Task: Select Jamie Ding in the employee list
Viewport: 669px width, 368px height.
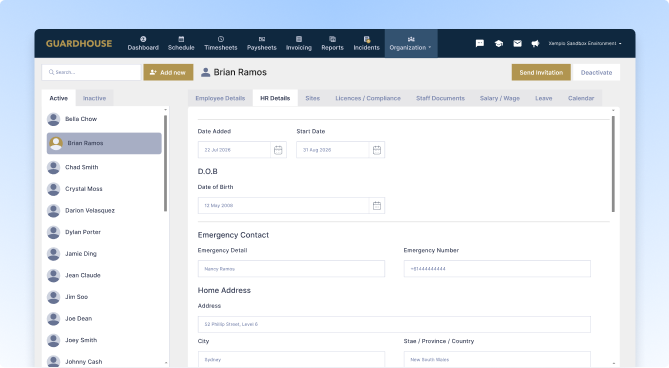Action: pyautogui.click(x=104, y=254)
